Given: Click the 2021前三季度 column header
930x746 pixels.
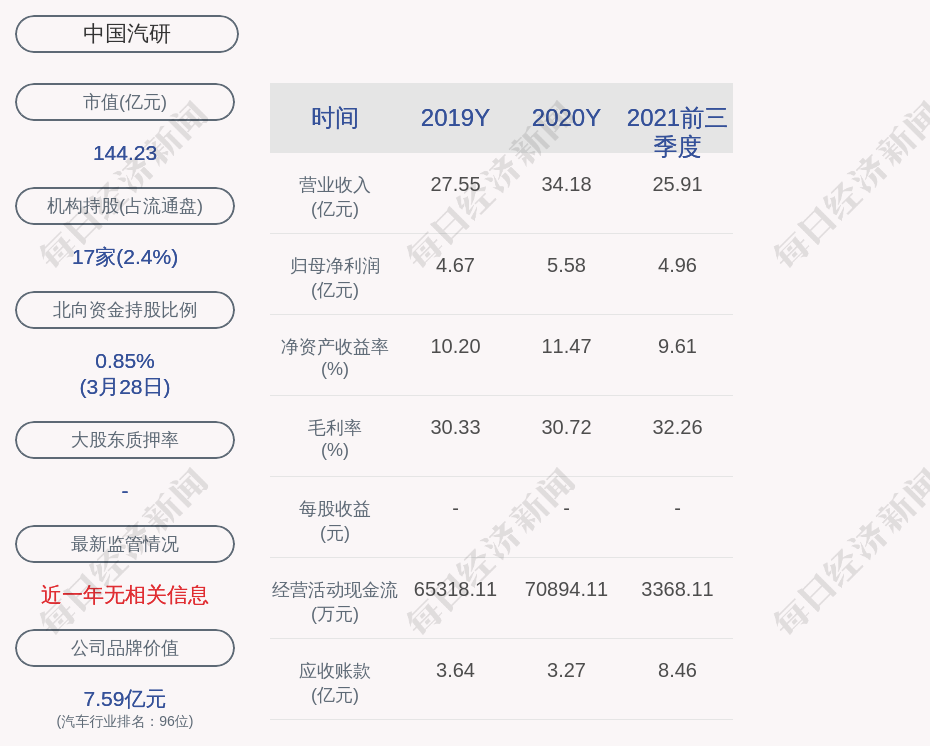Looking at the screenshot, I should coord(677,132).
